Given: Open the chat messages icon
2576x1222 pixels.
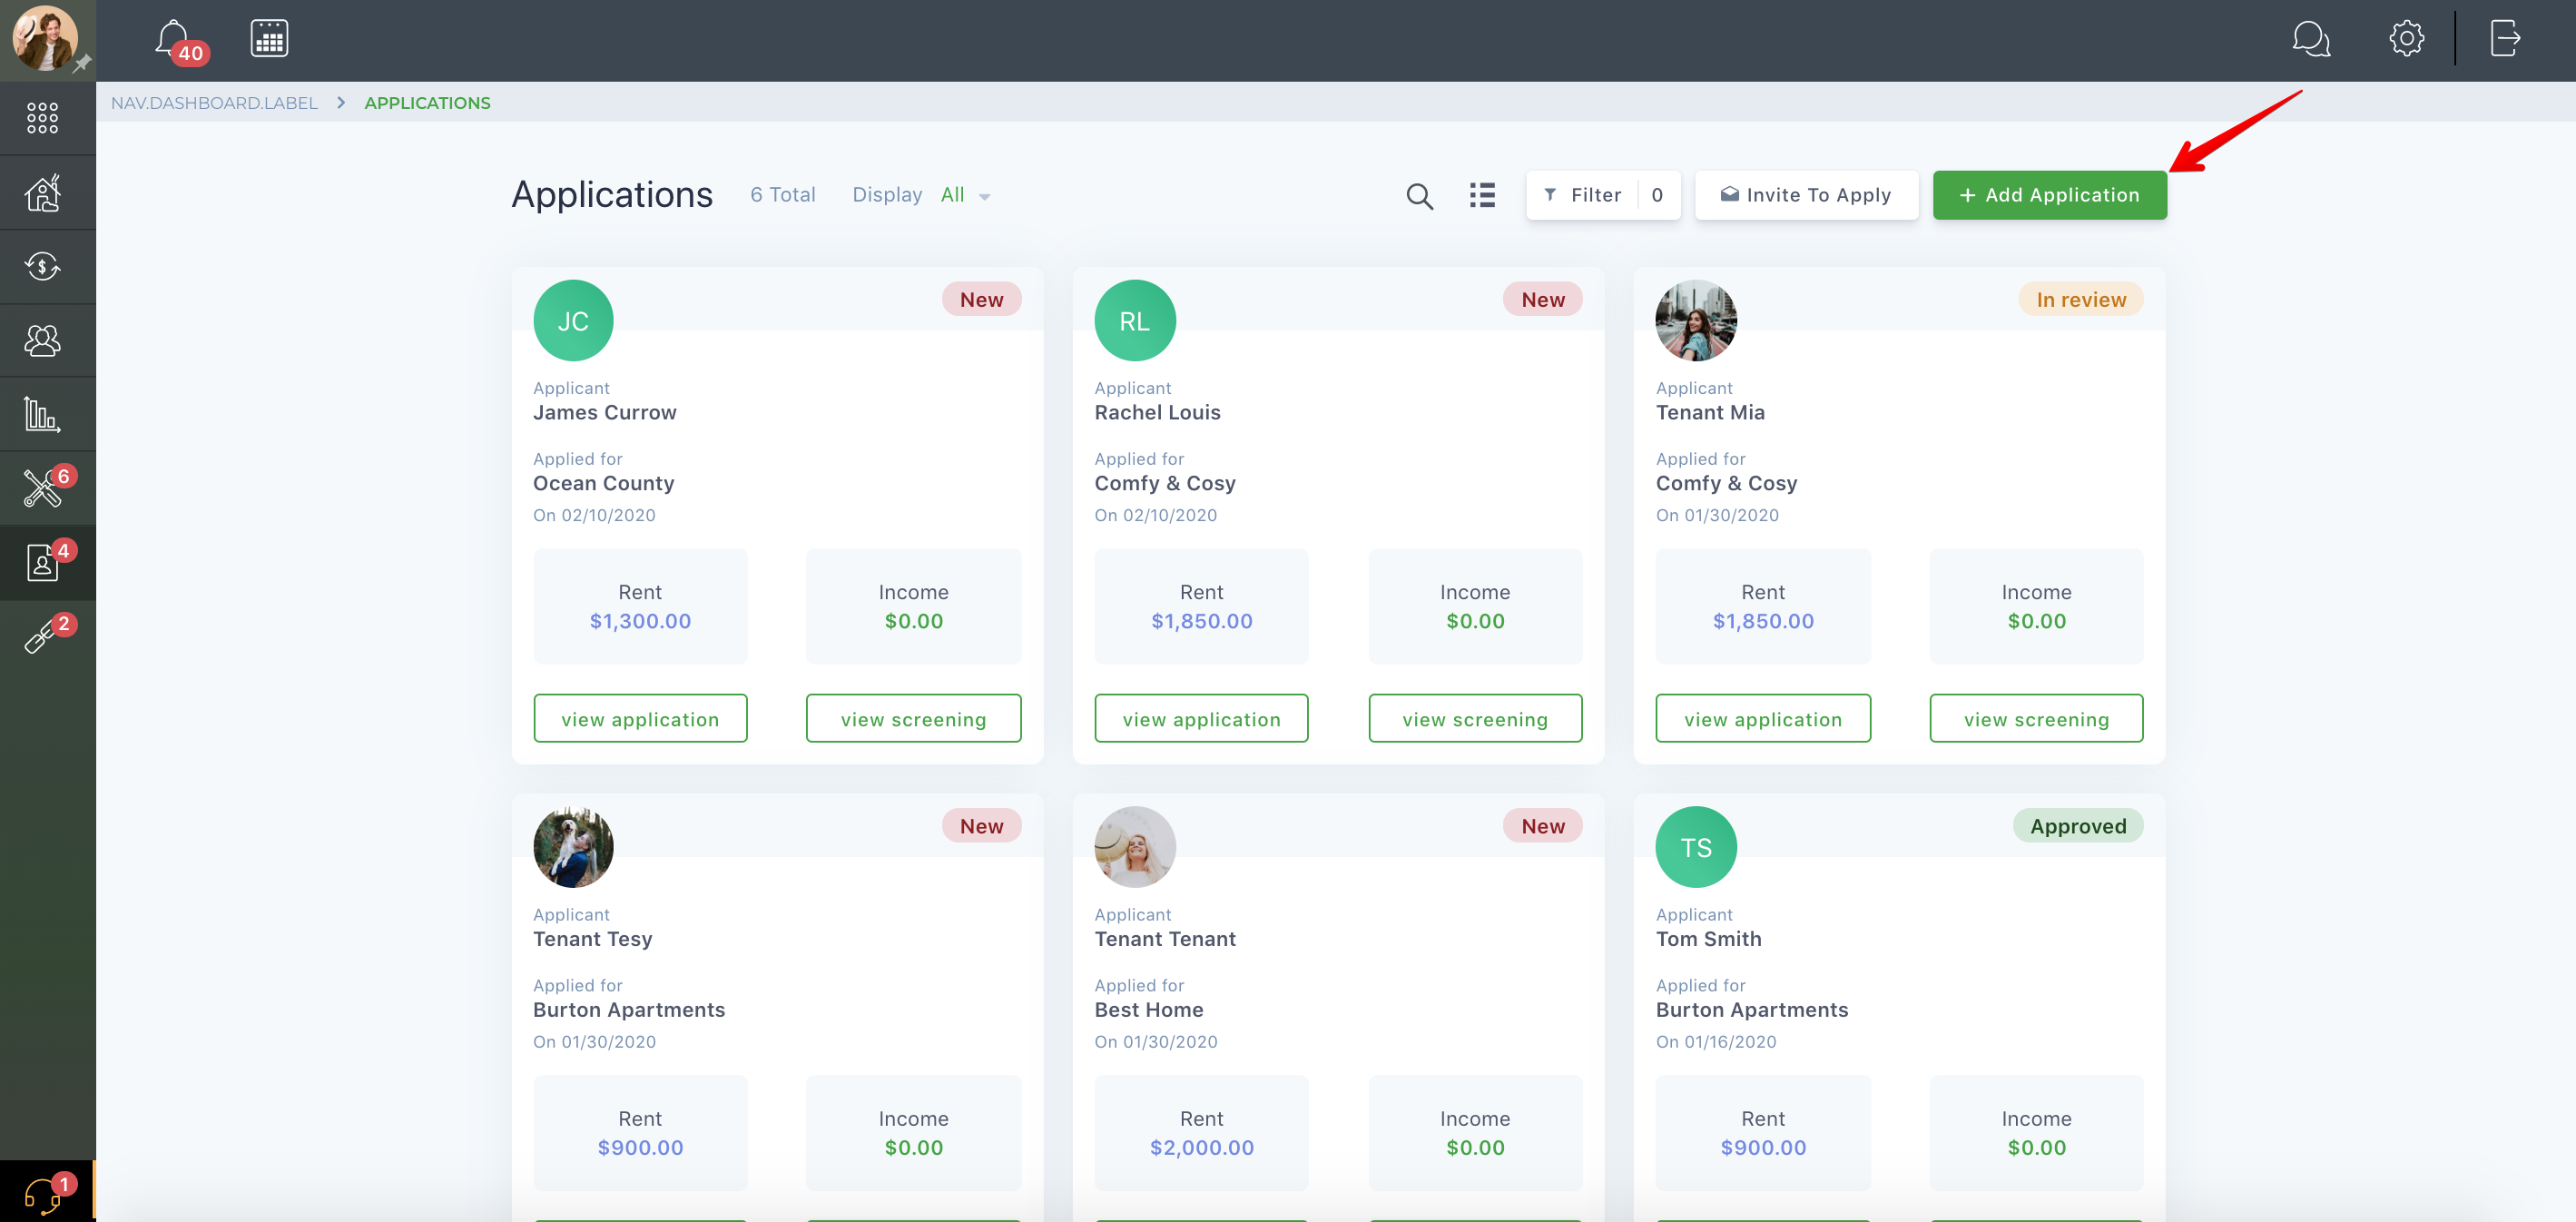Looking at the screenshot, I should [2310, 39].
